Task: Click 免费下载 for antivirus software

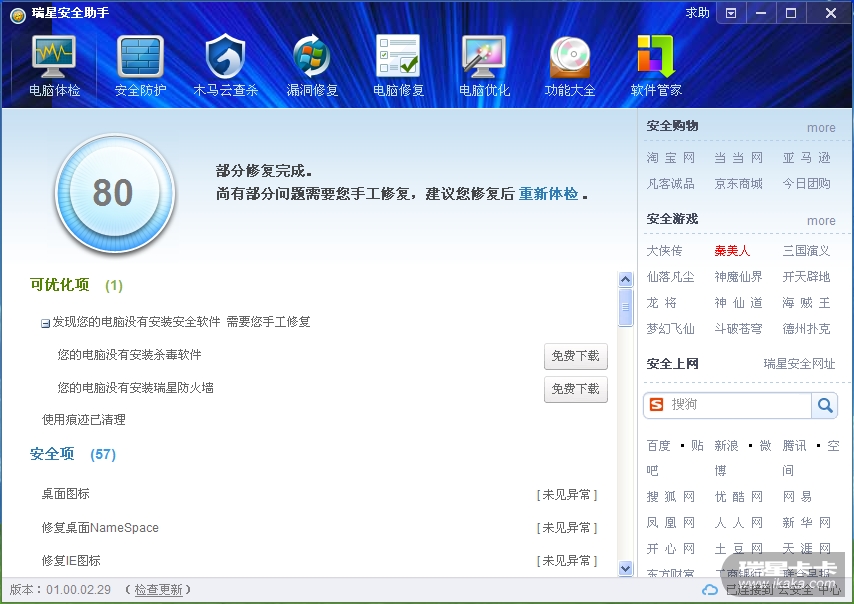Action: click(x=576, y=356)
